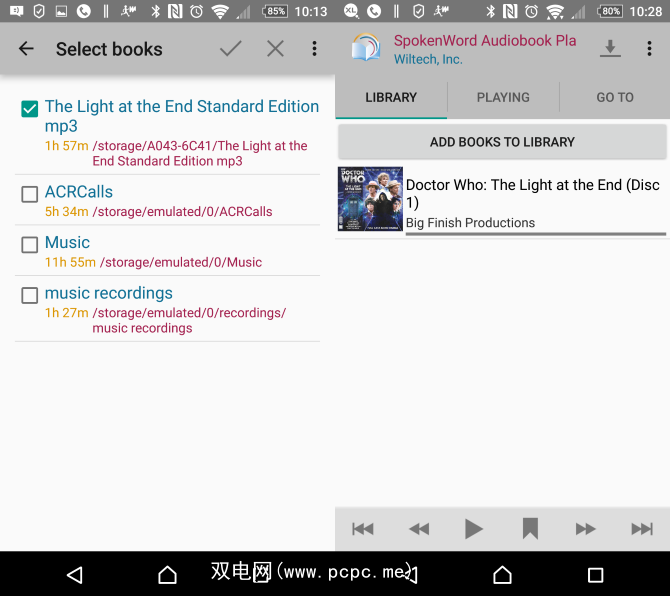Screen dimensions: 670x596
Task: Tap 85% battery indicator
Action: tap(275, 12)
